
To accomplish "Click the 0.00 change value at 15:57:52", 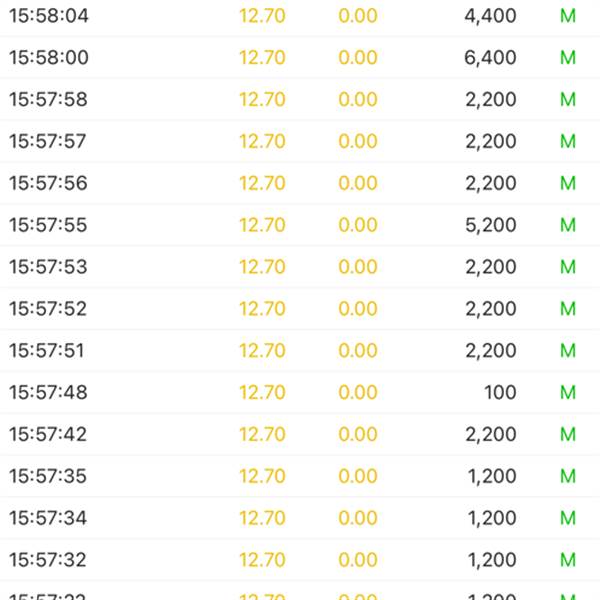I will [x=358, y=309].
